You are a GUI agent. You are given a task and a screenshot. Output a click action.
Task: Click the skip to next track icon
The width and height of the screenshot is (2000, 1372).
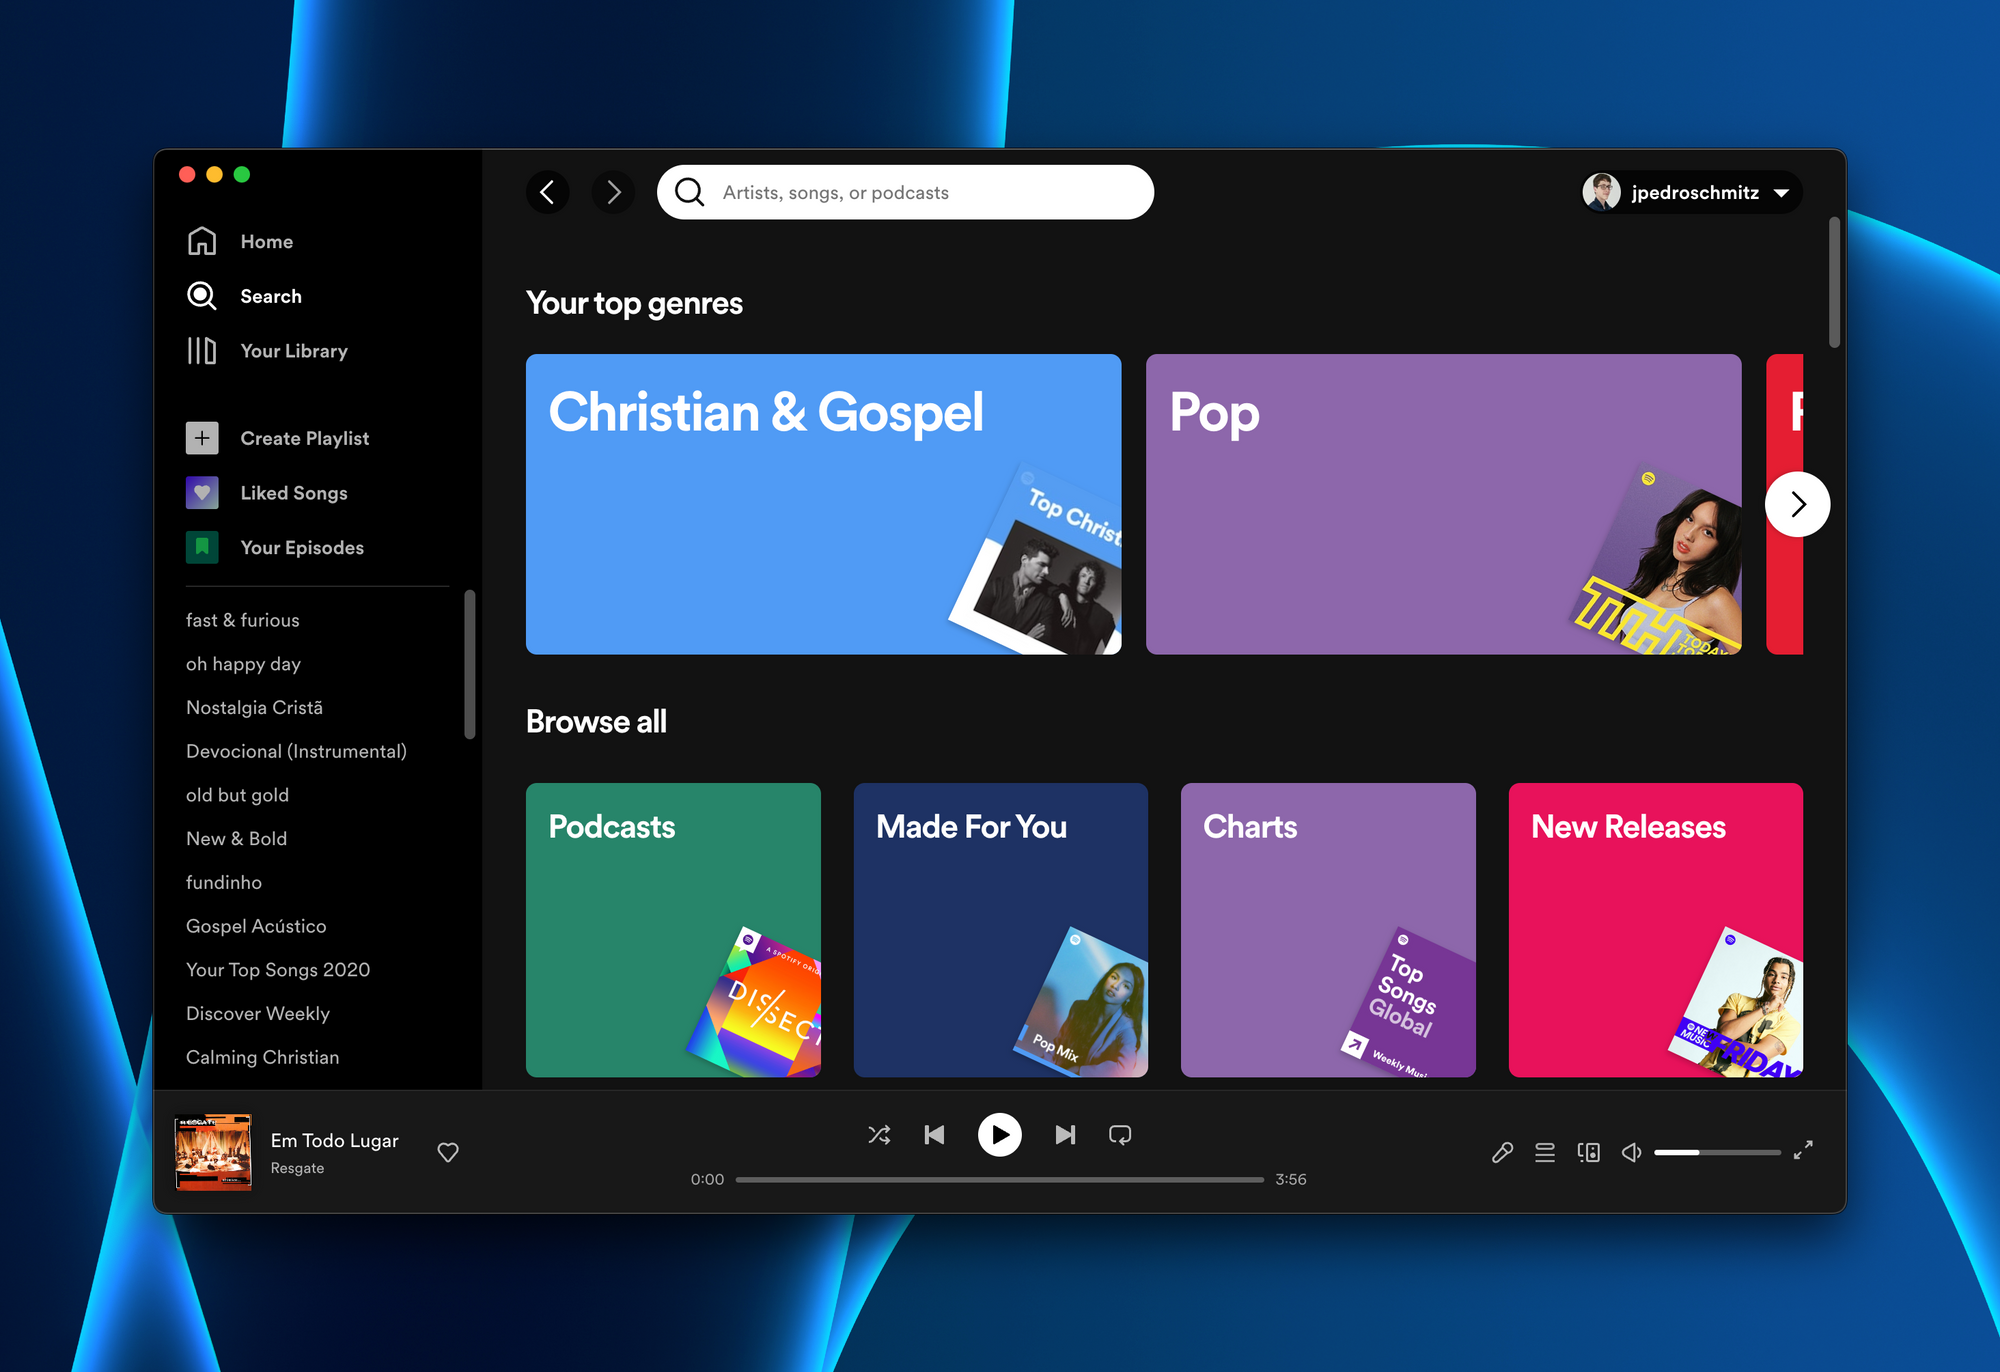point(1064,1133)
